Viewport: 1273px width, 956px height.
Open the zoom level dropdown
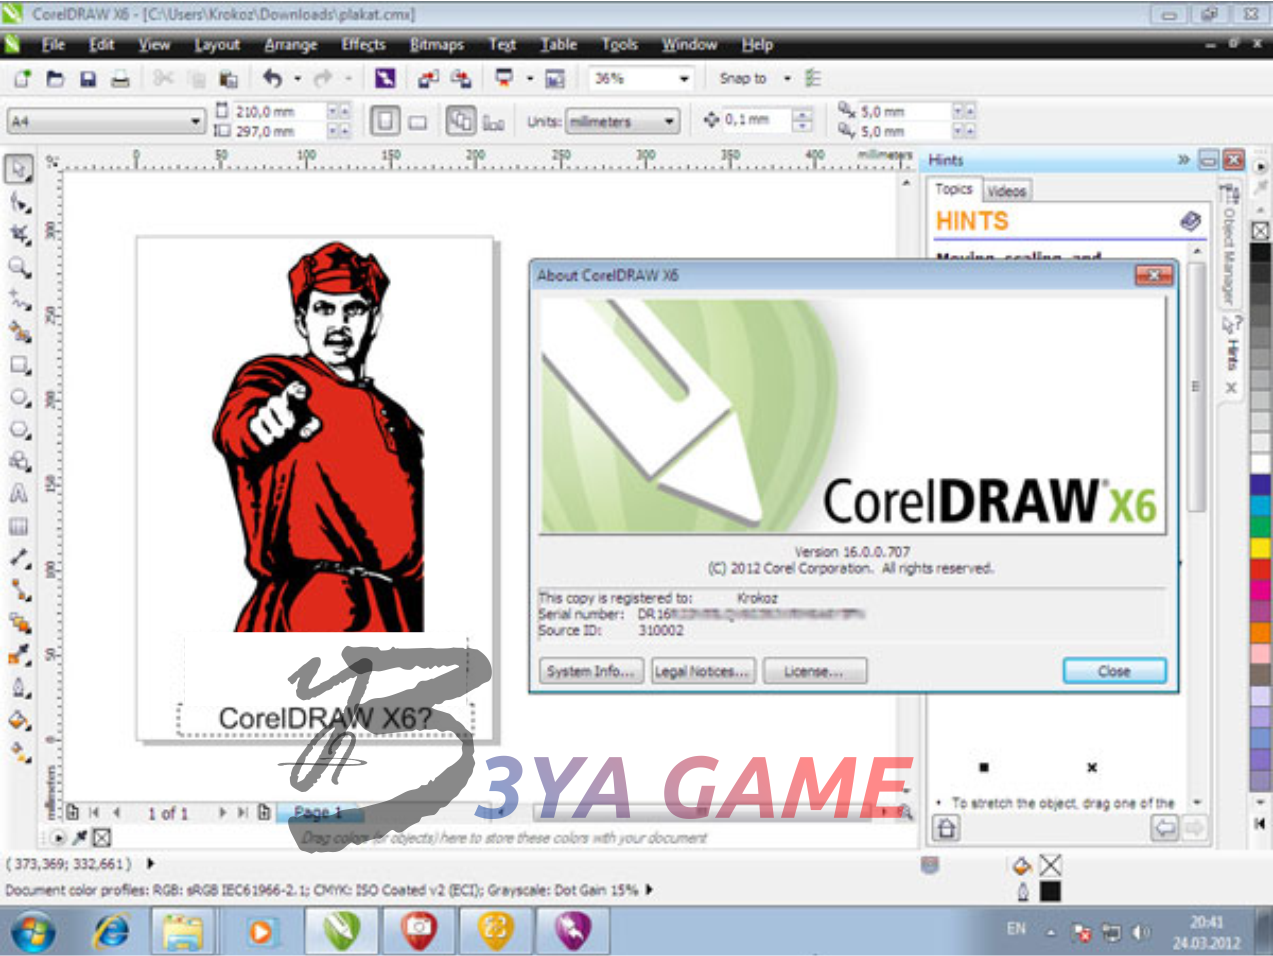(684, 78)
